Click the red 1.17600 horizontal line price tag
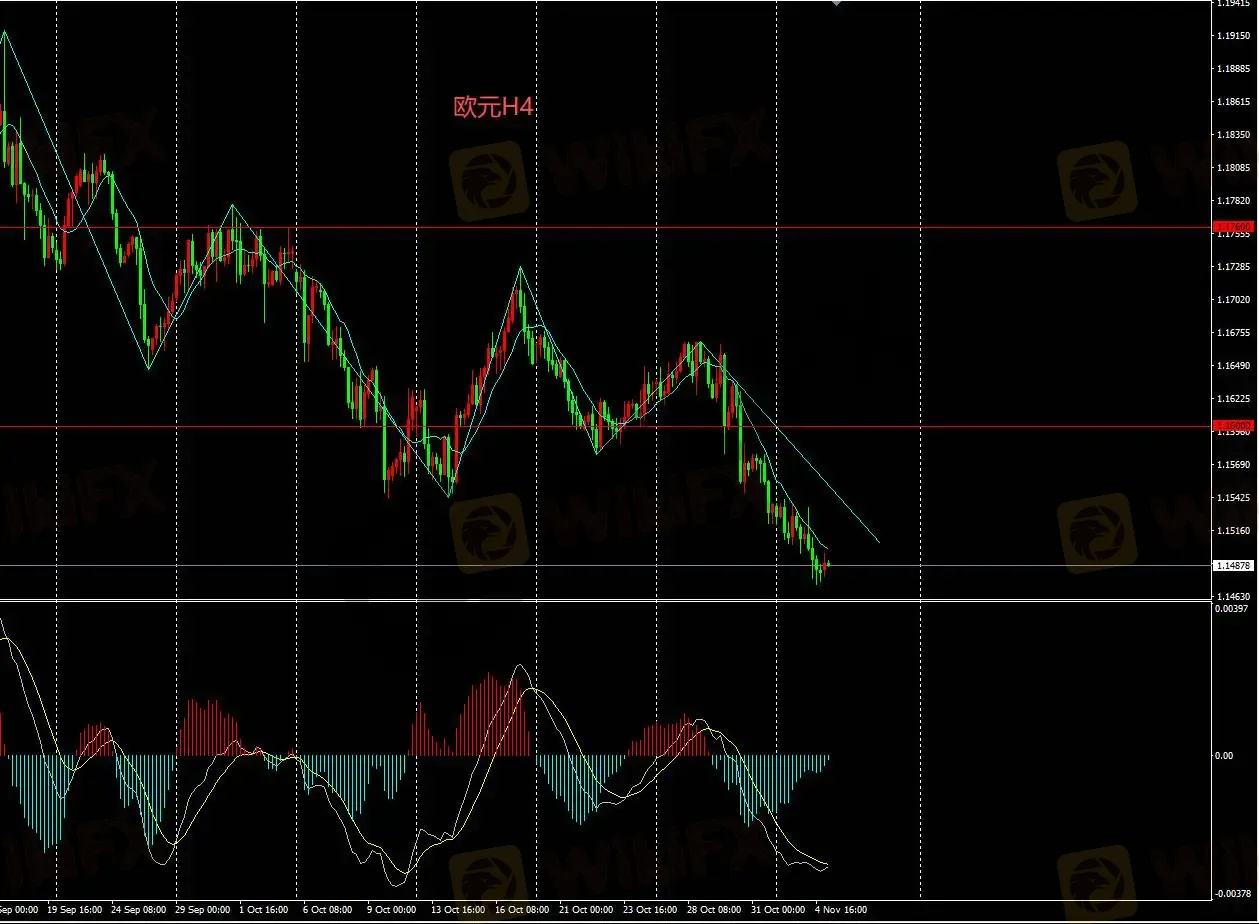The image size is (1259, 924). [1232, 227]
